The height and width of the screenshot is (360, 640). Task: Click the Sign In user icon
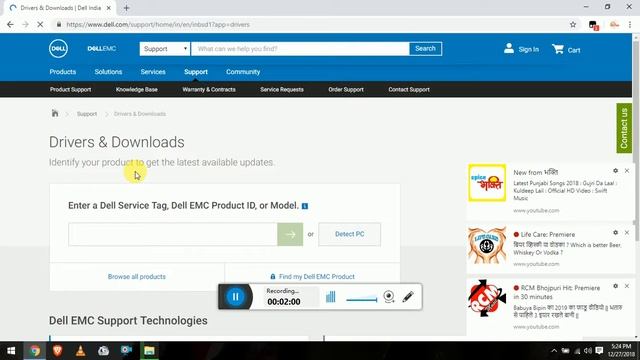509,49
